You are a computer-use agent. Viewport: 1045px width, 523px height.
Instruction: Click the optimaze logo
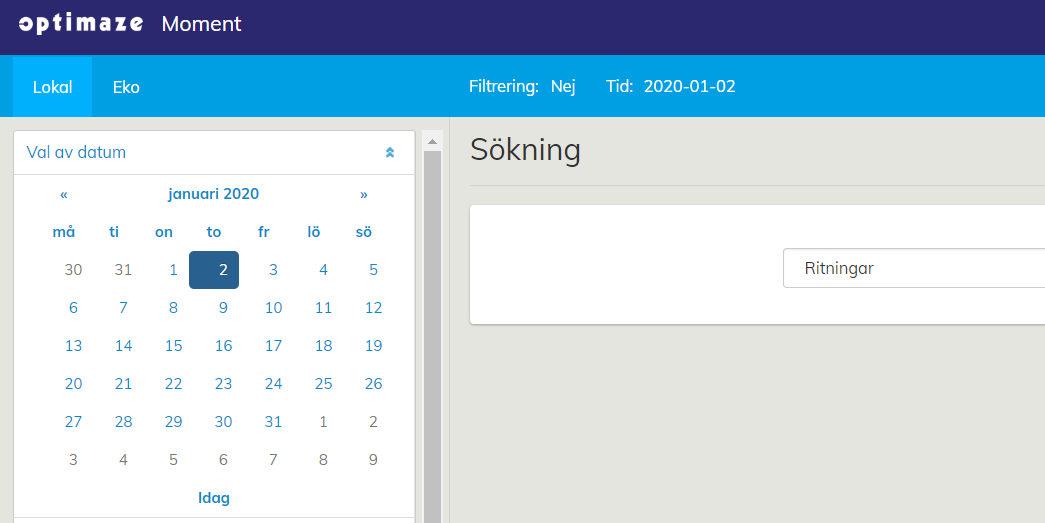pyautogui.click(x=81, y=24)
